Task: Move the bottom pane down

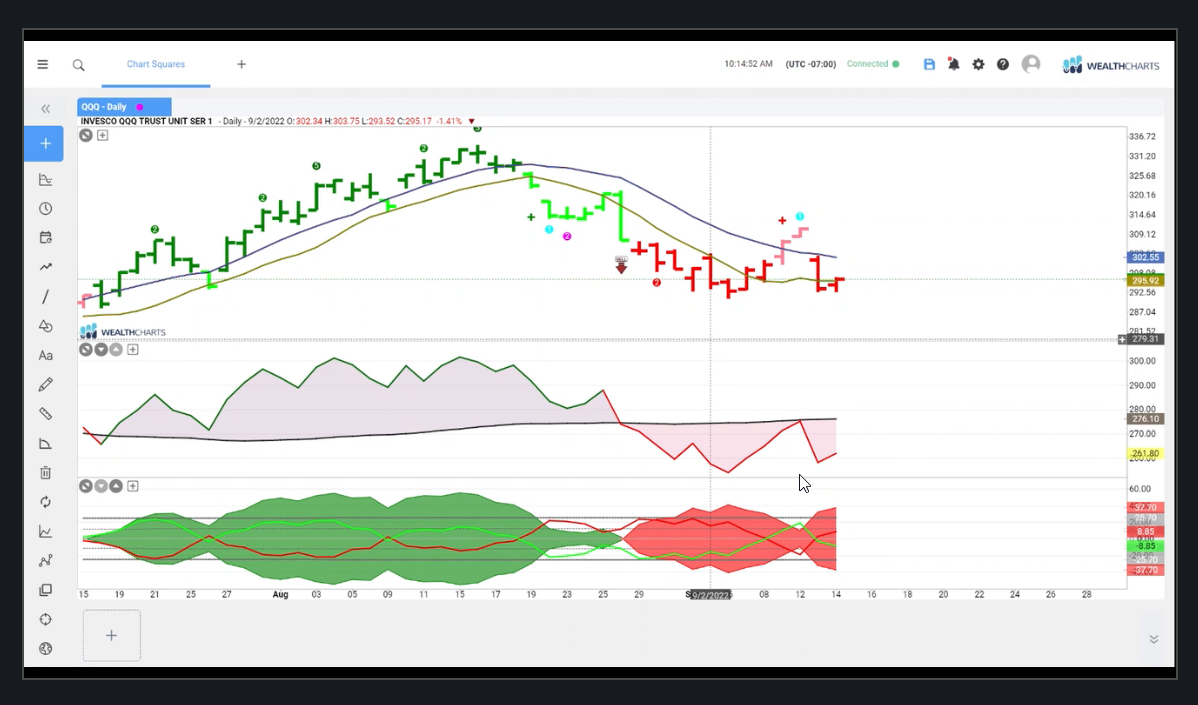Action: click(x=101, y=486)
